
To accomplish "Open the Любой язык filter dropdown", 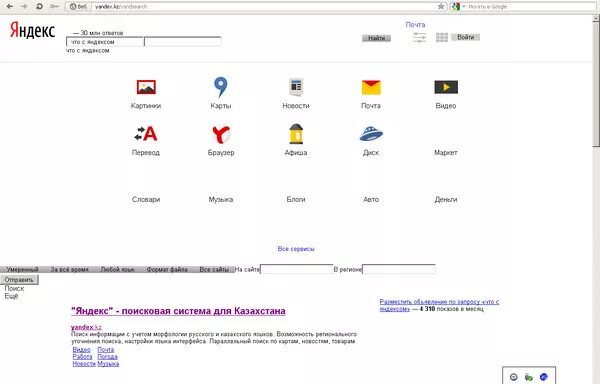I will [x=117, y=269].
